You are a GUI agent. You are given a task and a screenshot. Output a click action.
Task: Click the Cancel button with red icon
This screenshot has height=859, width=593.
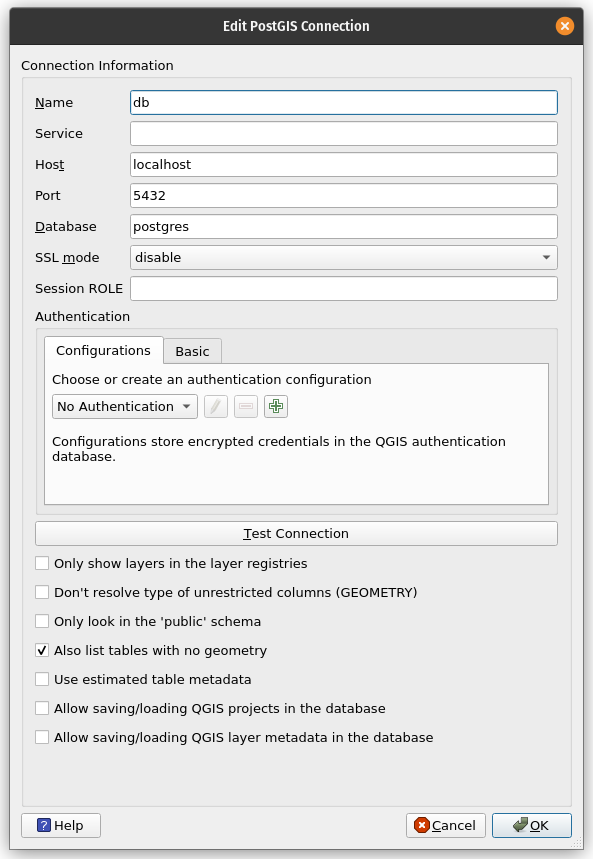[x=446, y=825]
